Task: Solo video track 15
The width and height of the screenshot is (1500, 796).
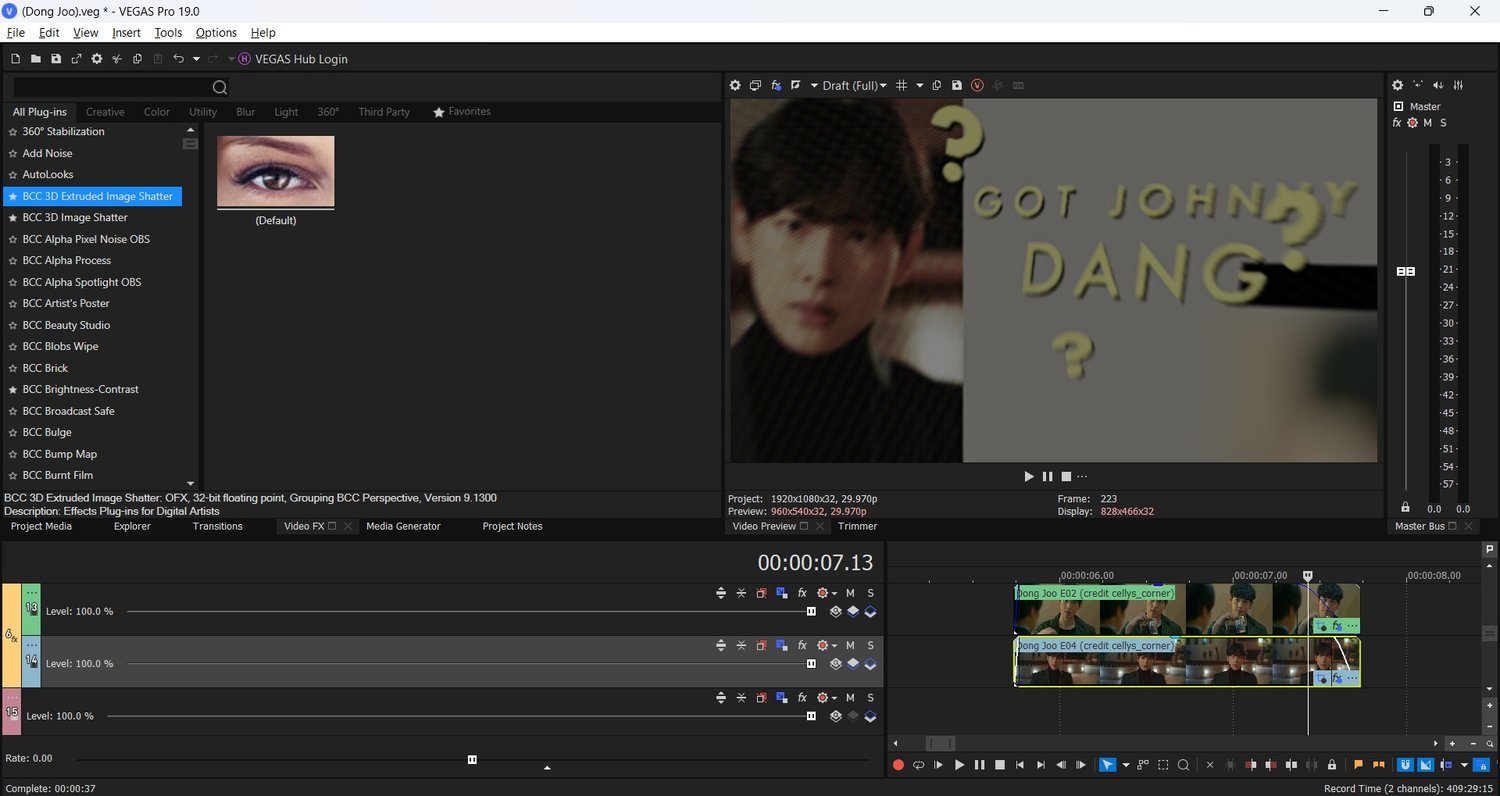Action: [870, 697]
